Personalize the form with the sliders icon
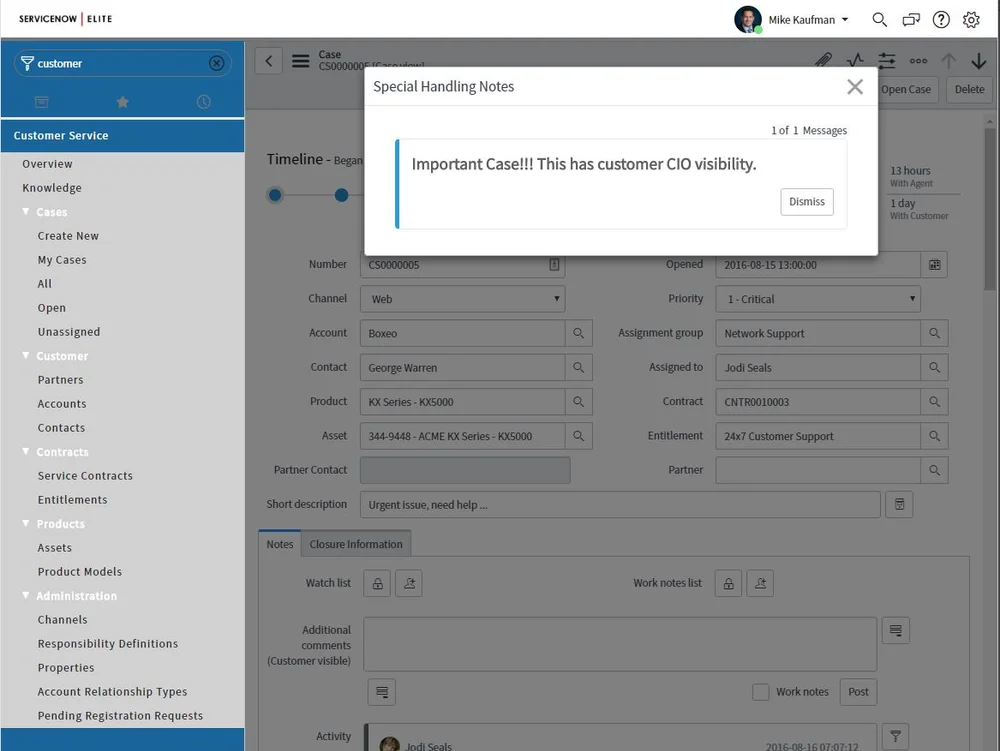Screen dimensions: 1000x751 click(886, 60)
